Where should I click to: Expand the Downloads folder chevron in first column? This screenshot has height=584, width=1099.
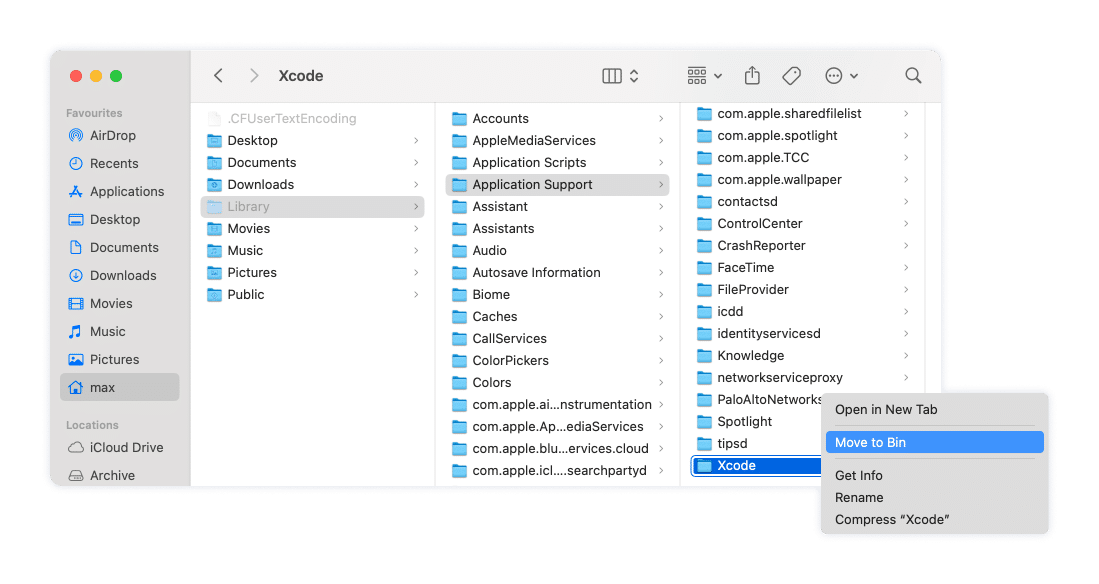[x=416, y=184]
